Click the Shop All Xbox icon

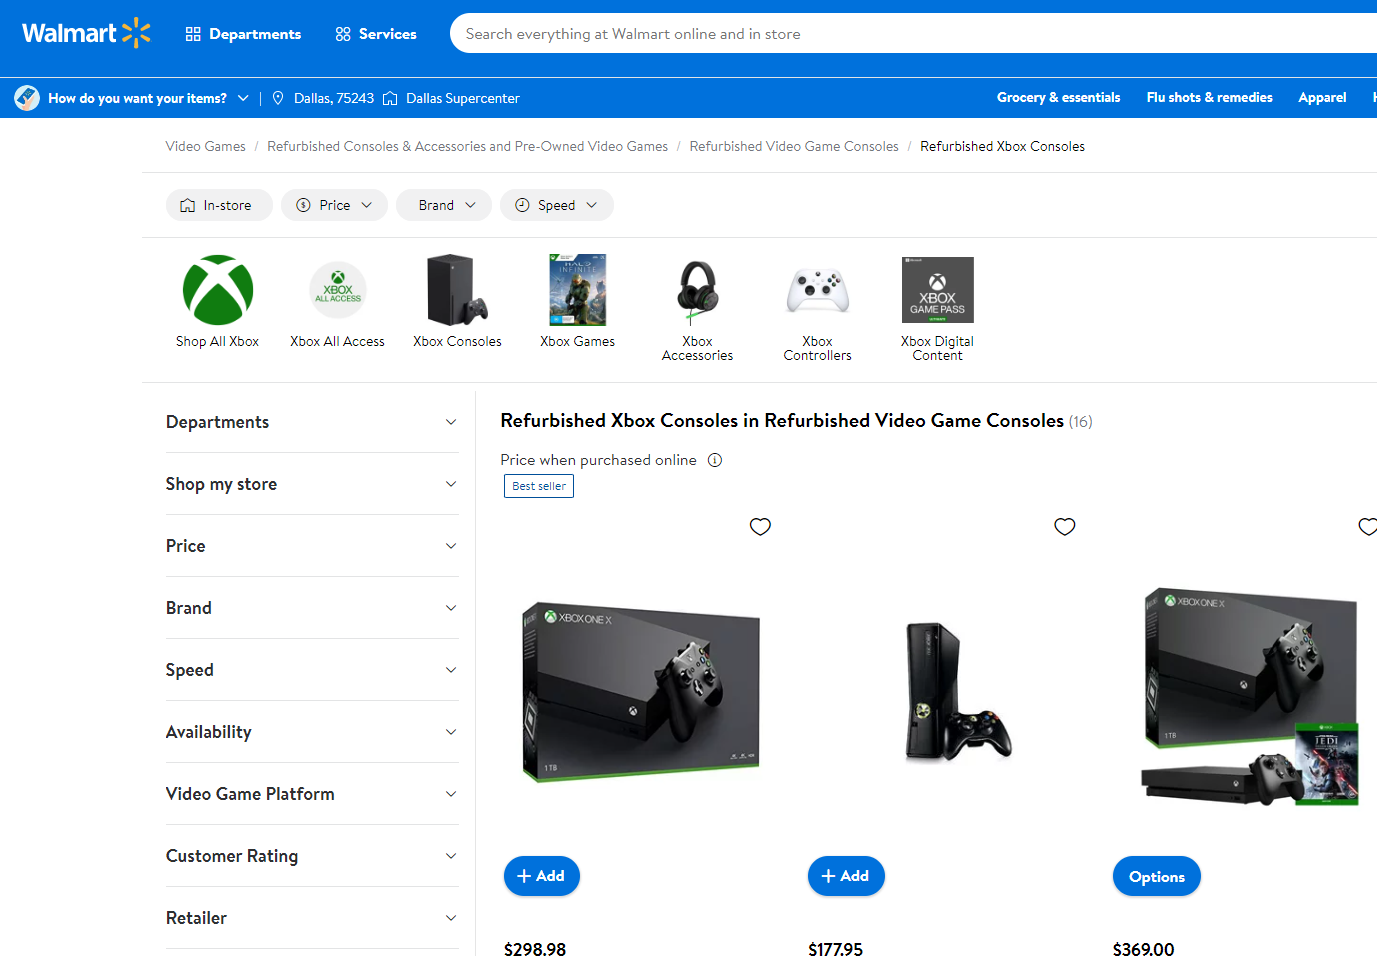pyautogui.click(x=217, y=290)
